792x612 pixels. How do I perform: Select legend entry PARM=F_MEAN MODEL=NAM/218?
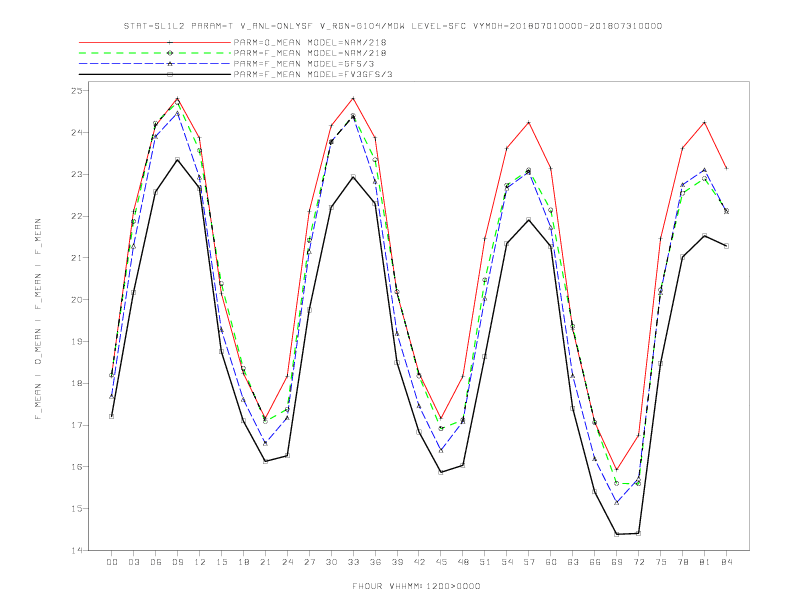[310, 53]
